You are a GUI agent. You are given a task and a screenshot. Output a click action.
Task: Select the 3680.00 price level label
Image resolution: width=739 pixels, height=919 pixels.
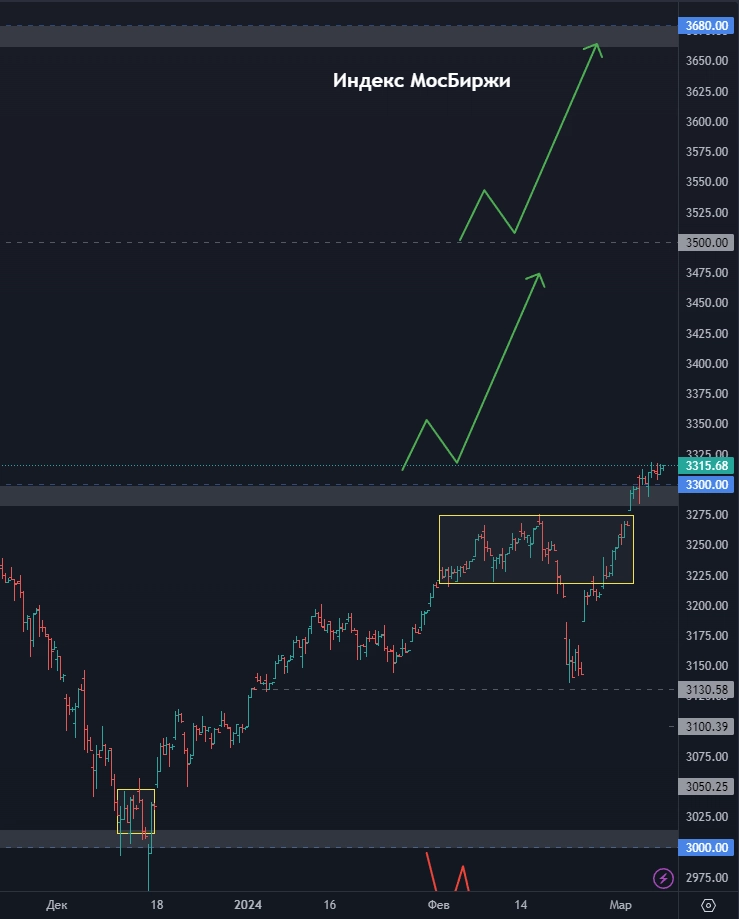click(706, 26)
